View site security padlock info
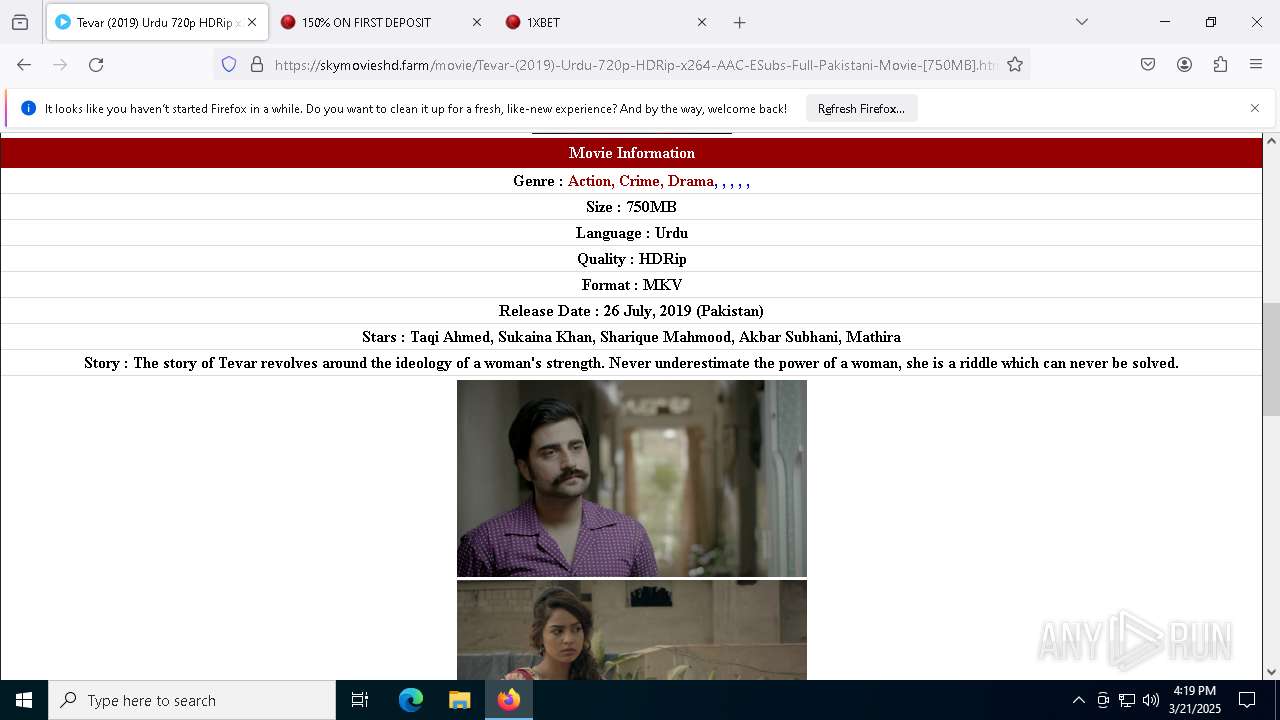Screen dimensions: 1280x720 [257, 64]
